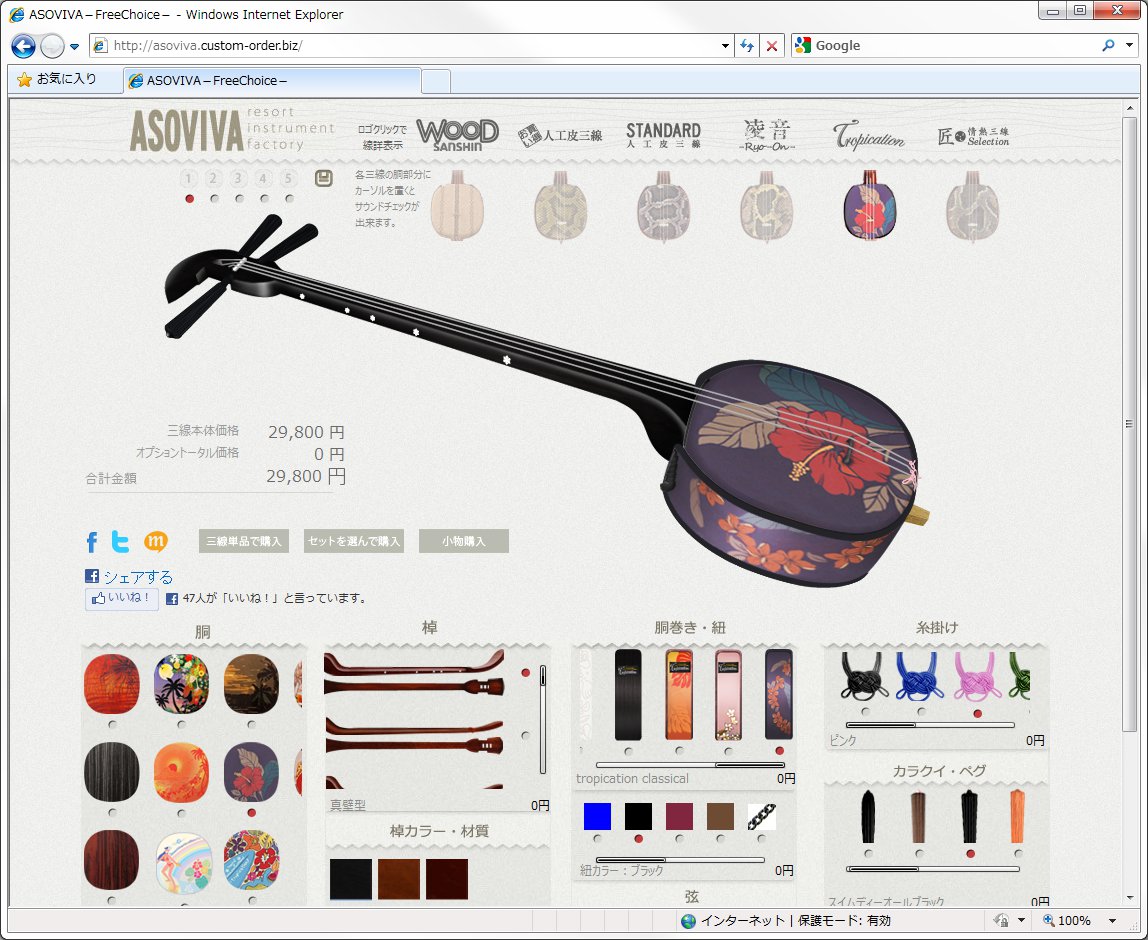The height and width of the screenshot is (940, 1148).
Task: Share via the Twitter t icon
Action: [121, 542]
